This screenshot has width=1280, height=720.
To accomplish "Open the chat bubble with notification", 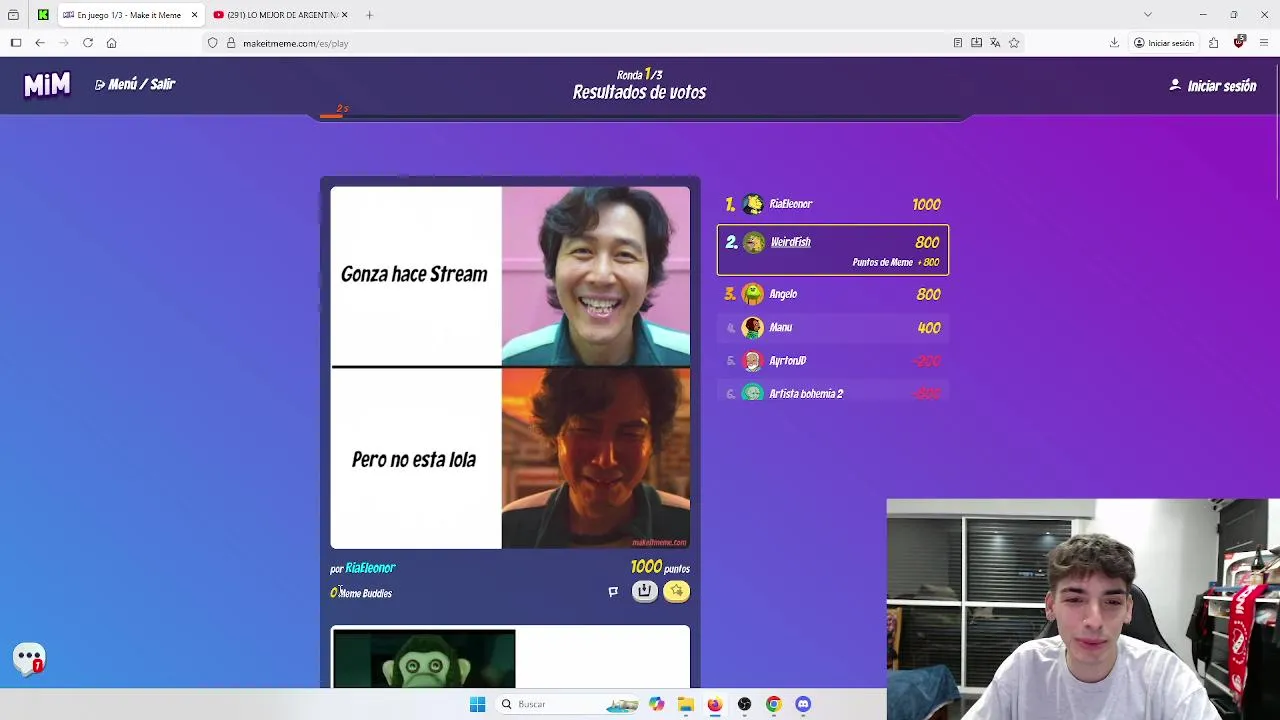I will click(29, 658).
